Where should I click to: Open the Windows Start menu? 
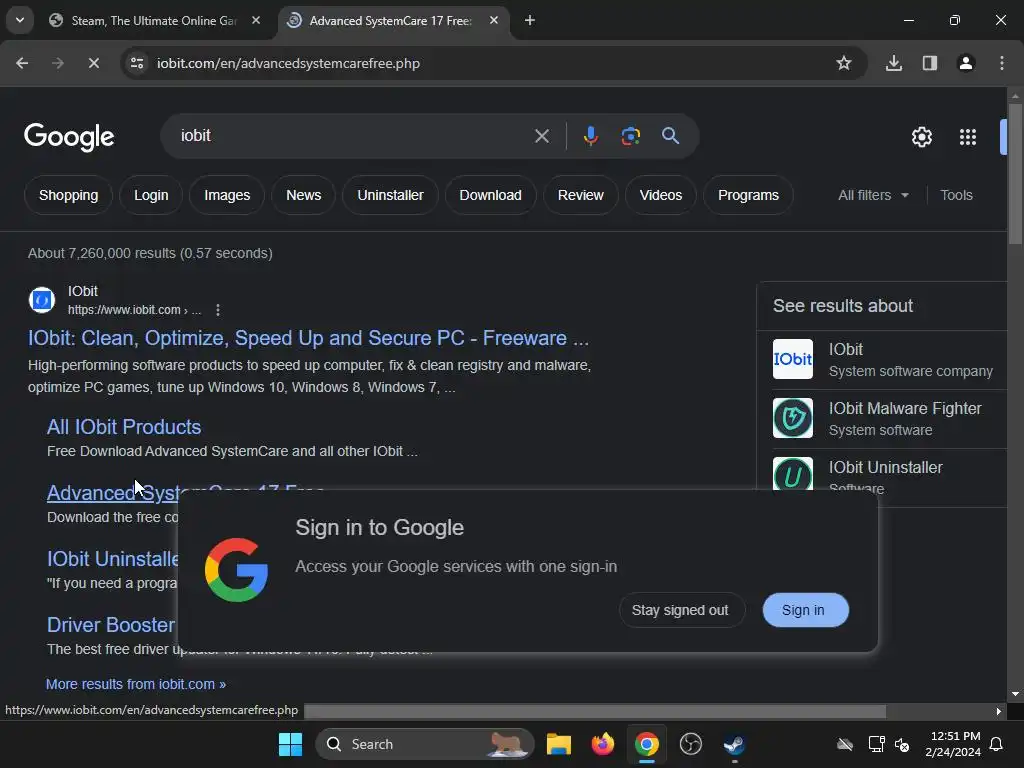coord(290,744)
